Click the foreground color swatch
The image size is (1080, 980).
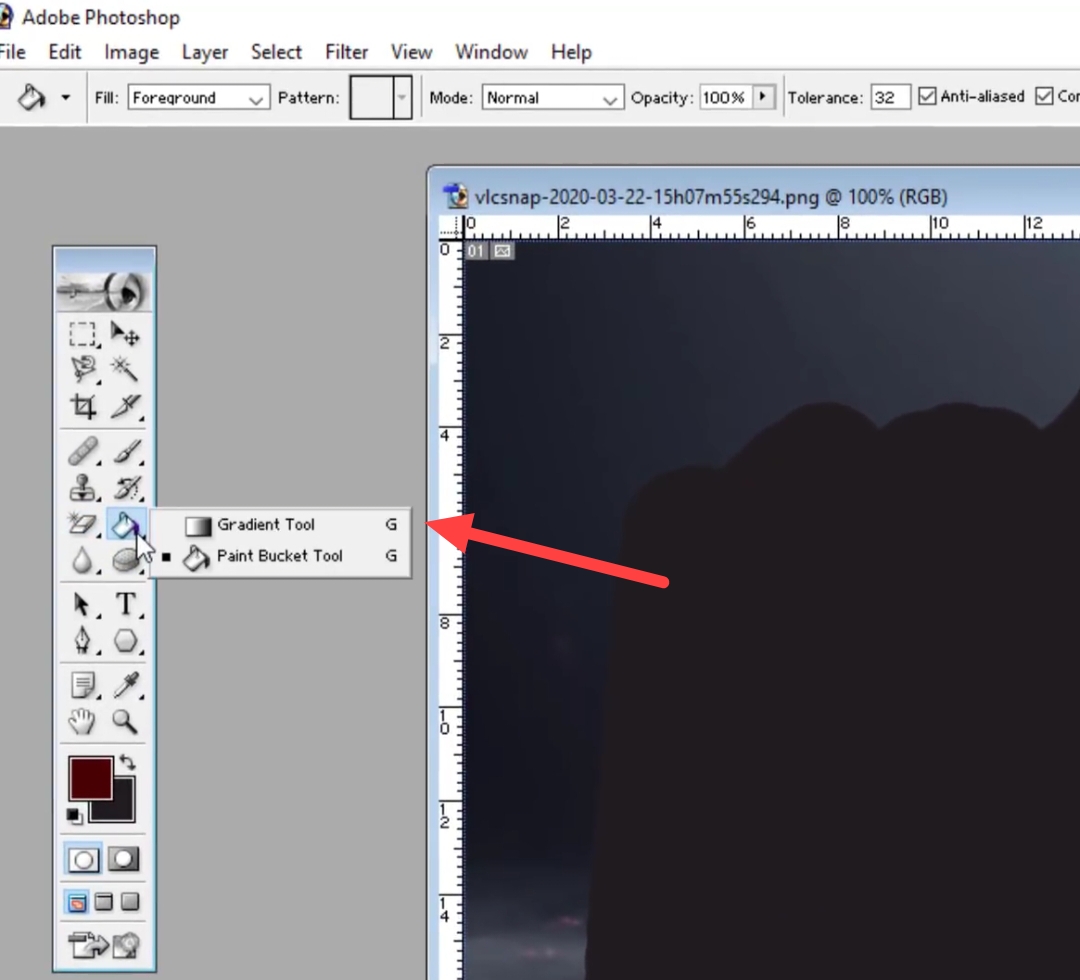pos(90,778)
